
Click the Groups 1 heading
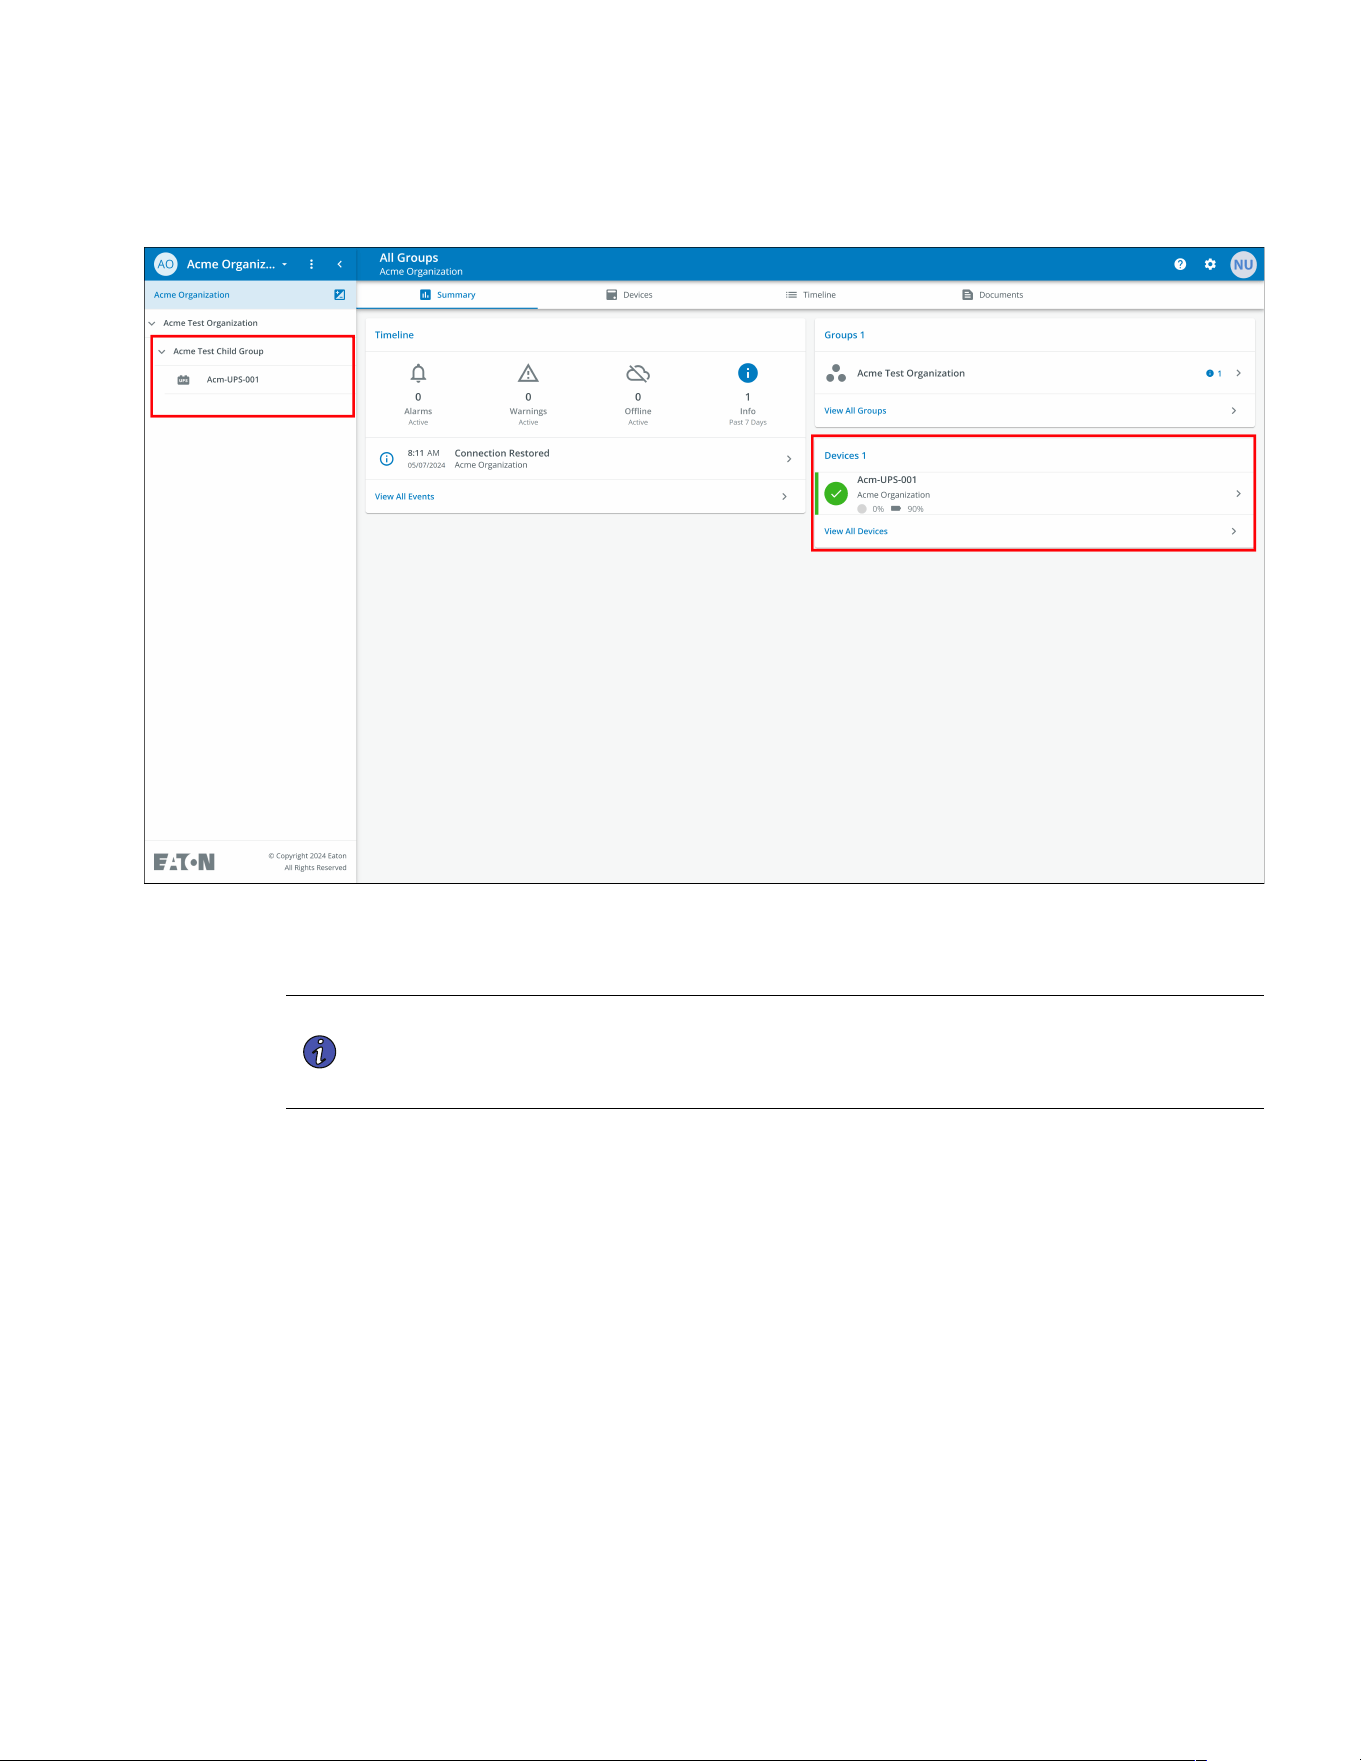click(x=844, y=335)
